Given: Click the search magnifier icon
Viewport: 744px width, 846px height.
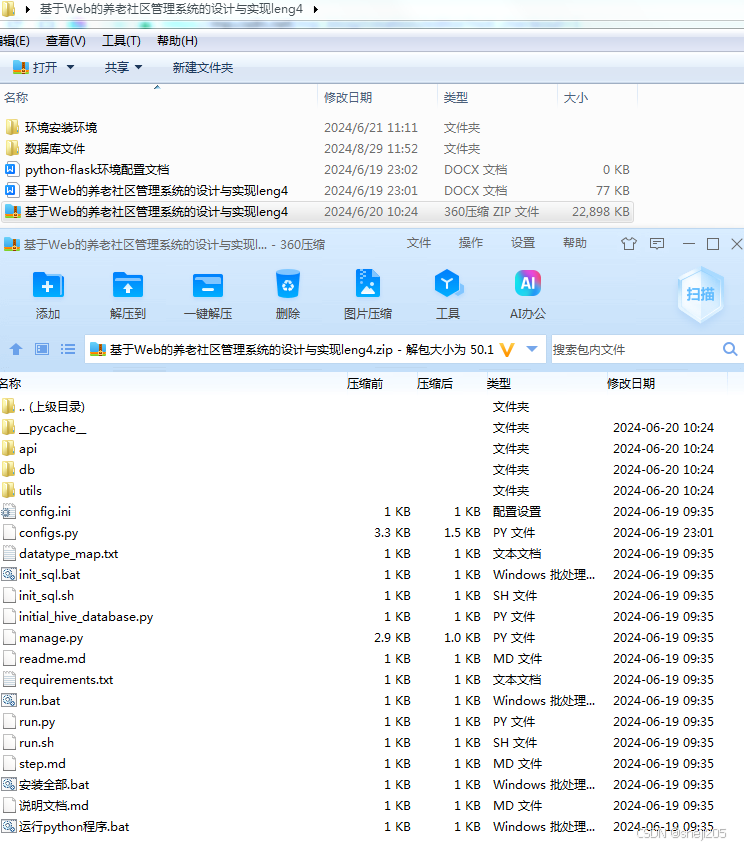Looking at the screenshot, I should click(x=730, y=350).
